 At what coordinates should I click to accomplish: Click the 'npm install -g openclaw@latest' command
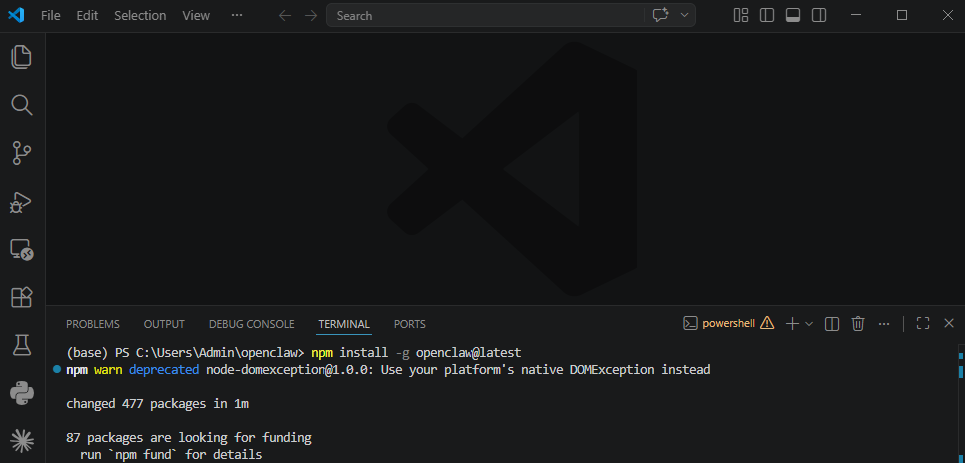(416, 353)
